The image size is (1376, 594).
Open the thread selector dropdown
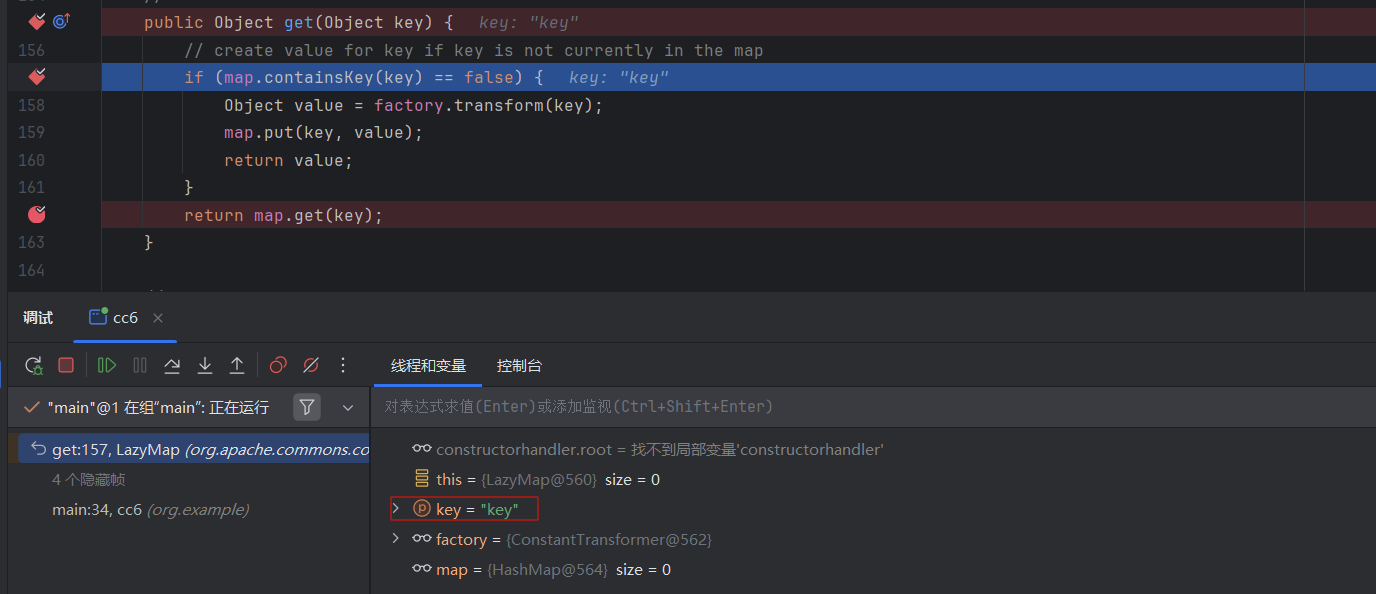[348, 407]
